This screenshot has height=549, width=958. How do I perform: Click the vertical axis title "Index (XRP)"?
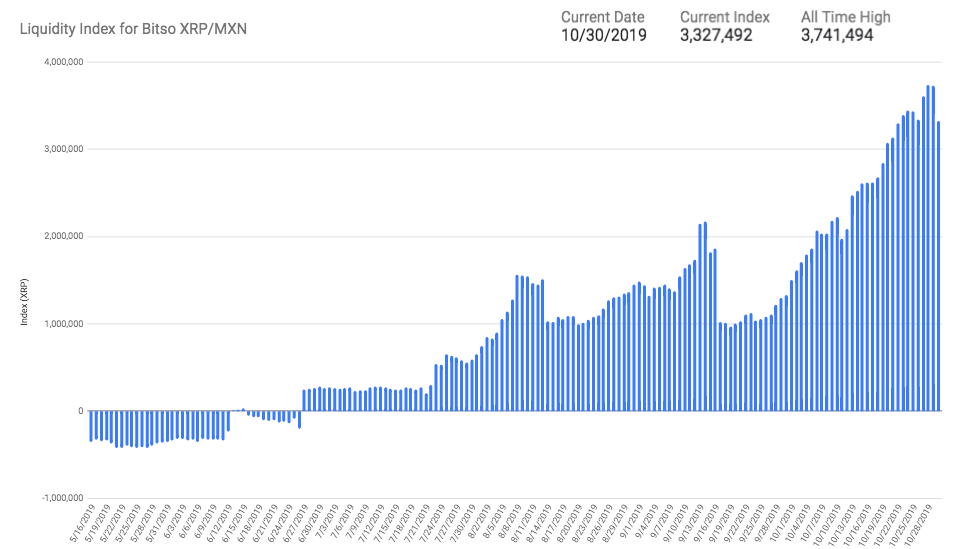click(x=24, y=302)
